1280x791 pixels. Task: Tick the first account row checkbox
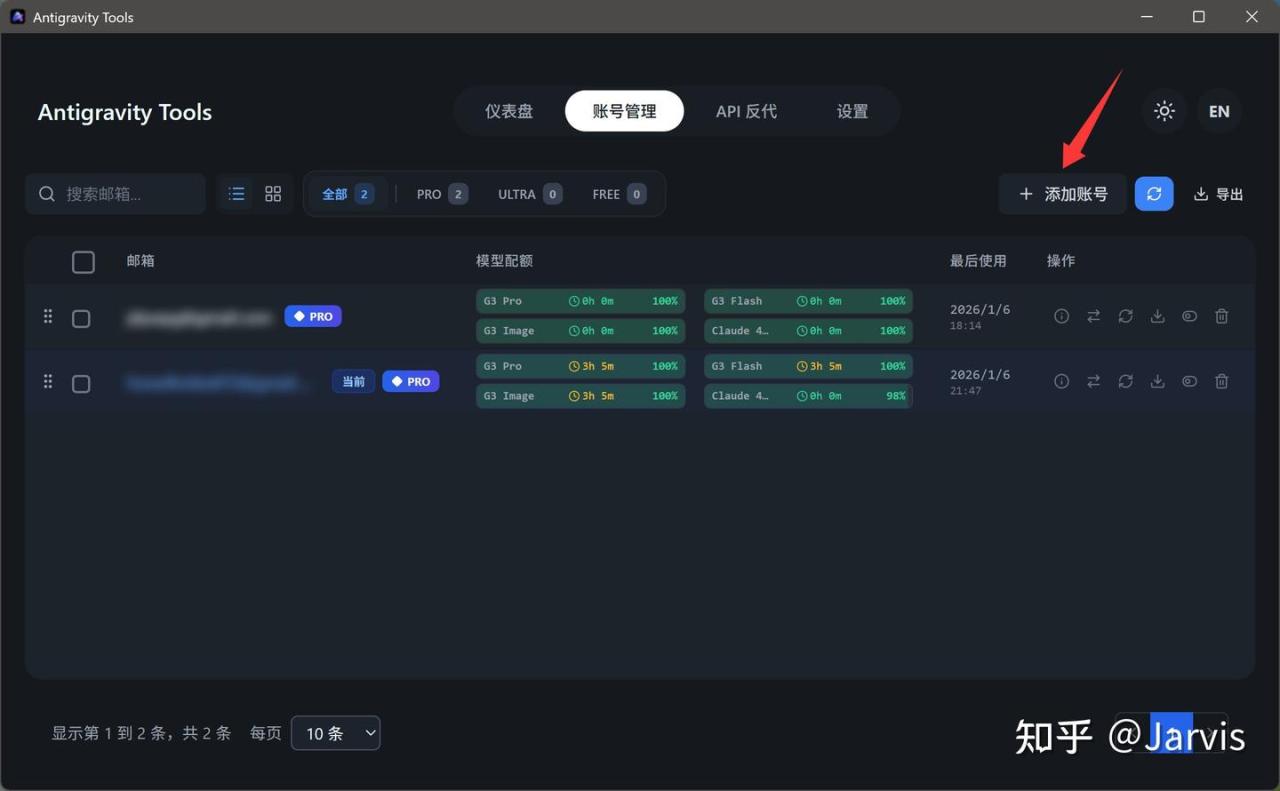pyautogui.click(x=82, y=318)
